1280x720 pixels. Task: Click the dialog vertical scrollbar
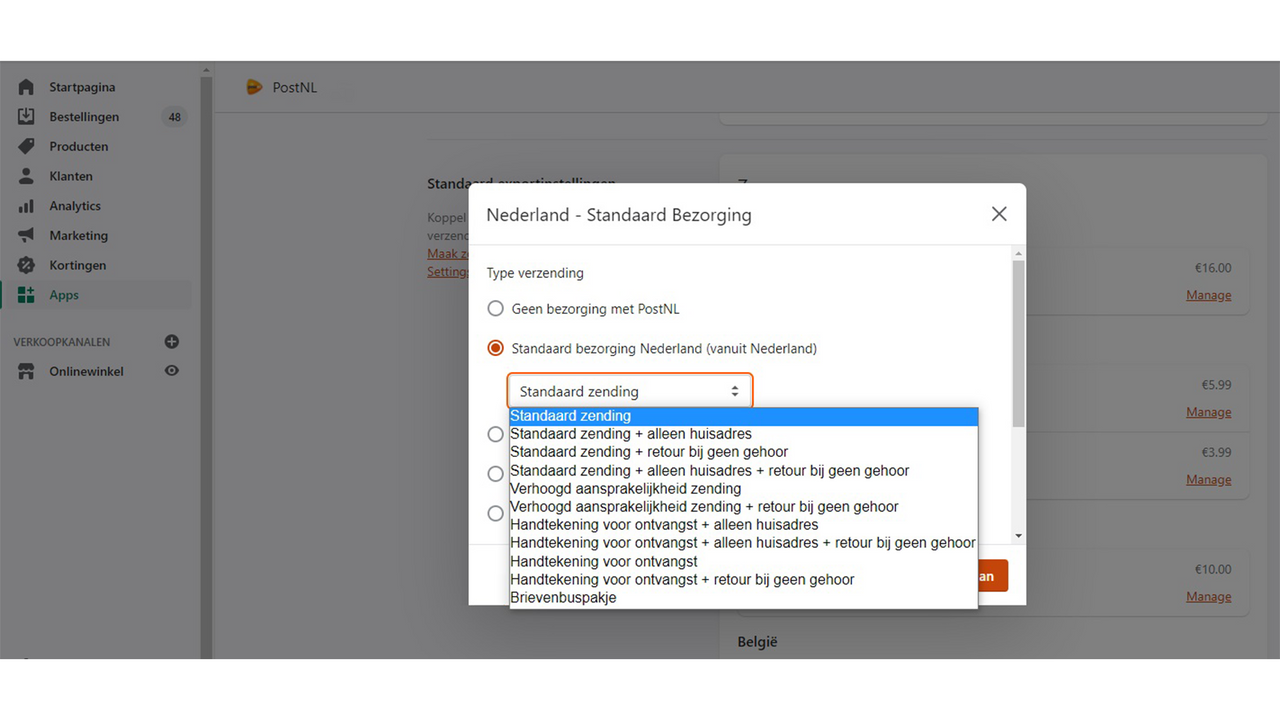point(1018,343)
